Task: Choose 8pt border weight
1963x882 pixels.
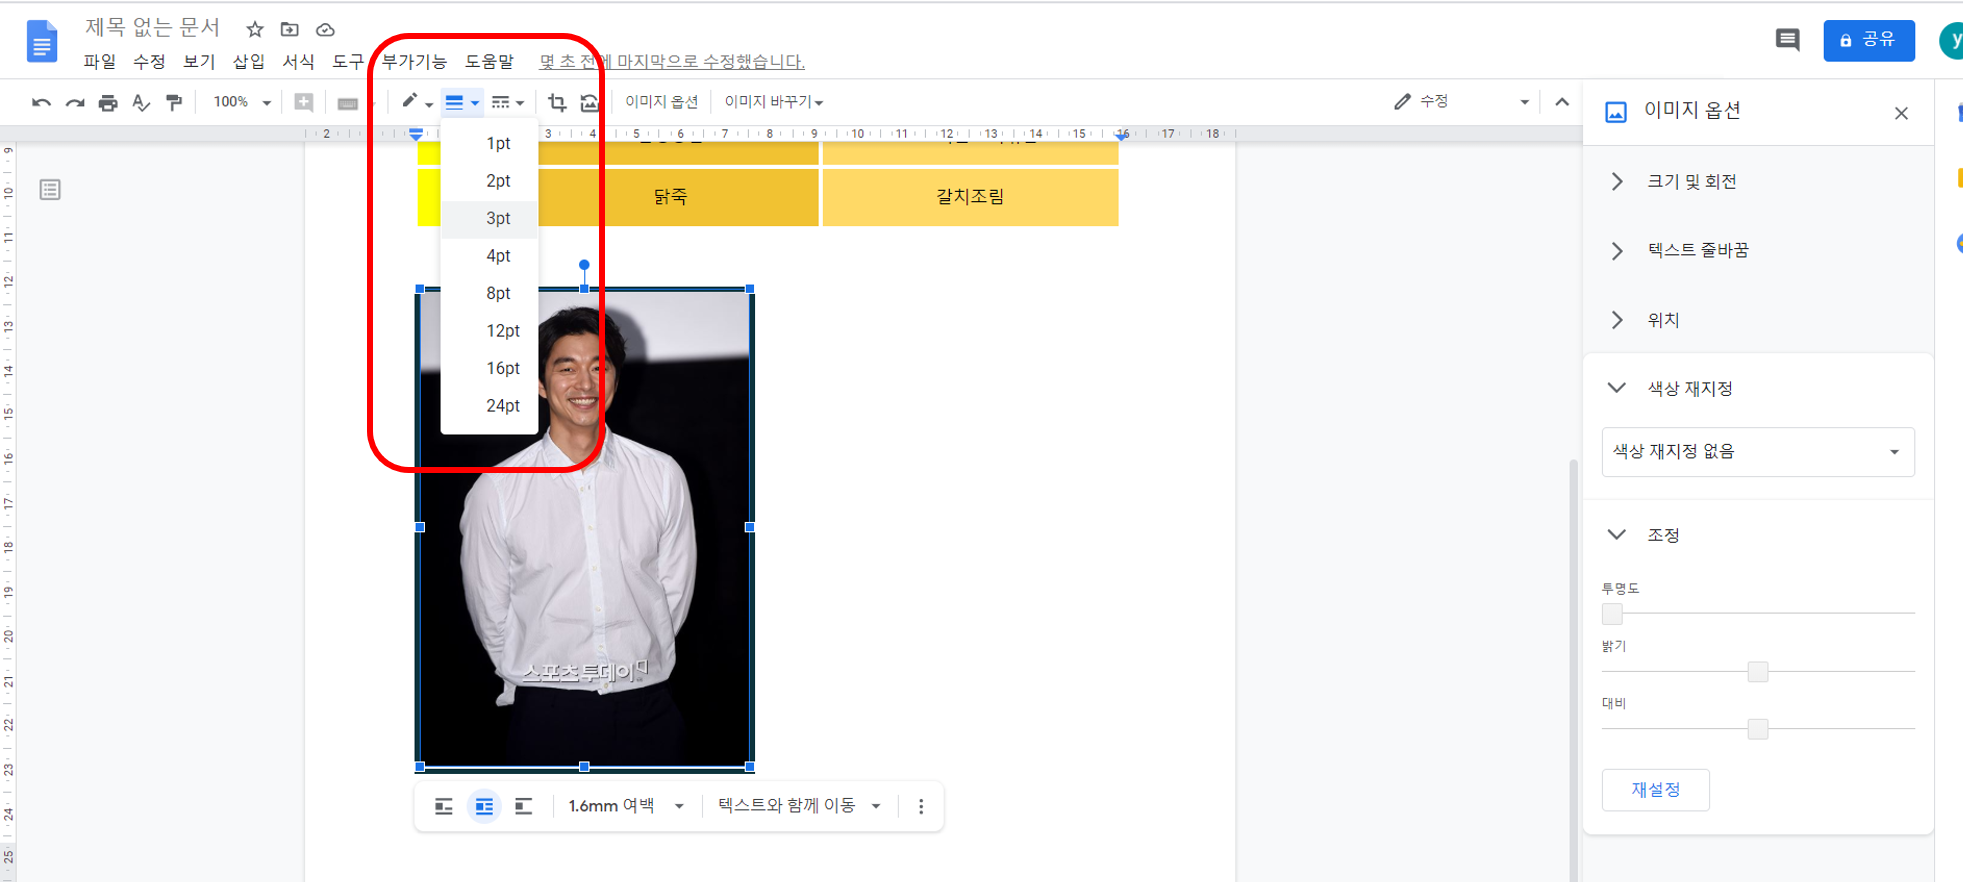Action: pos(489,293)
